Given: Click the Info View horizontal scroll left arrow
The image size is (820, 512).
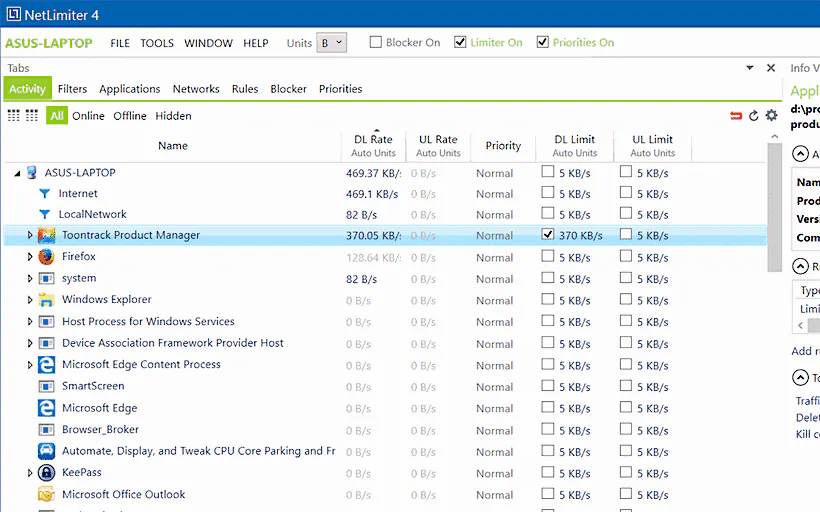Looking at the screenshot, I should [x=800, y=325].
